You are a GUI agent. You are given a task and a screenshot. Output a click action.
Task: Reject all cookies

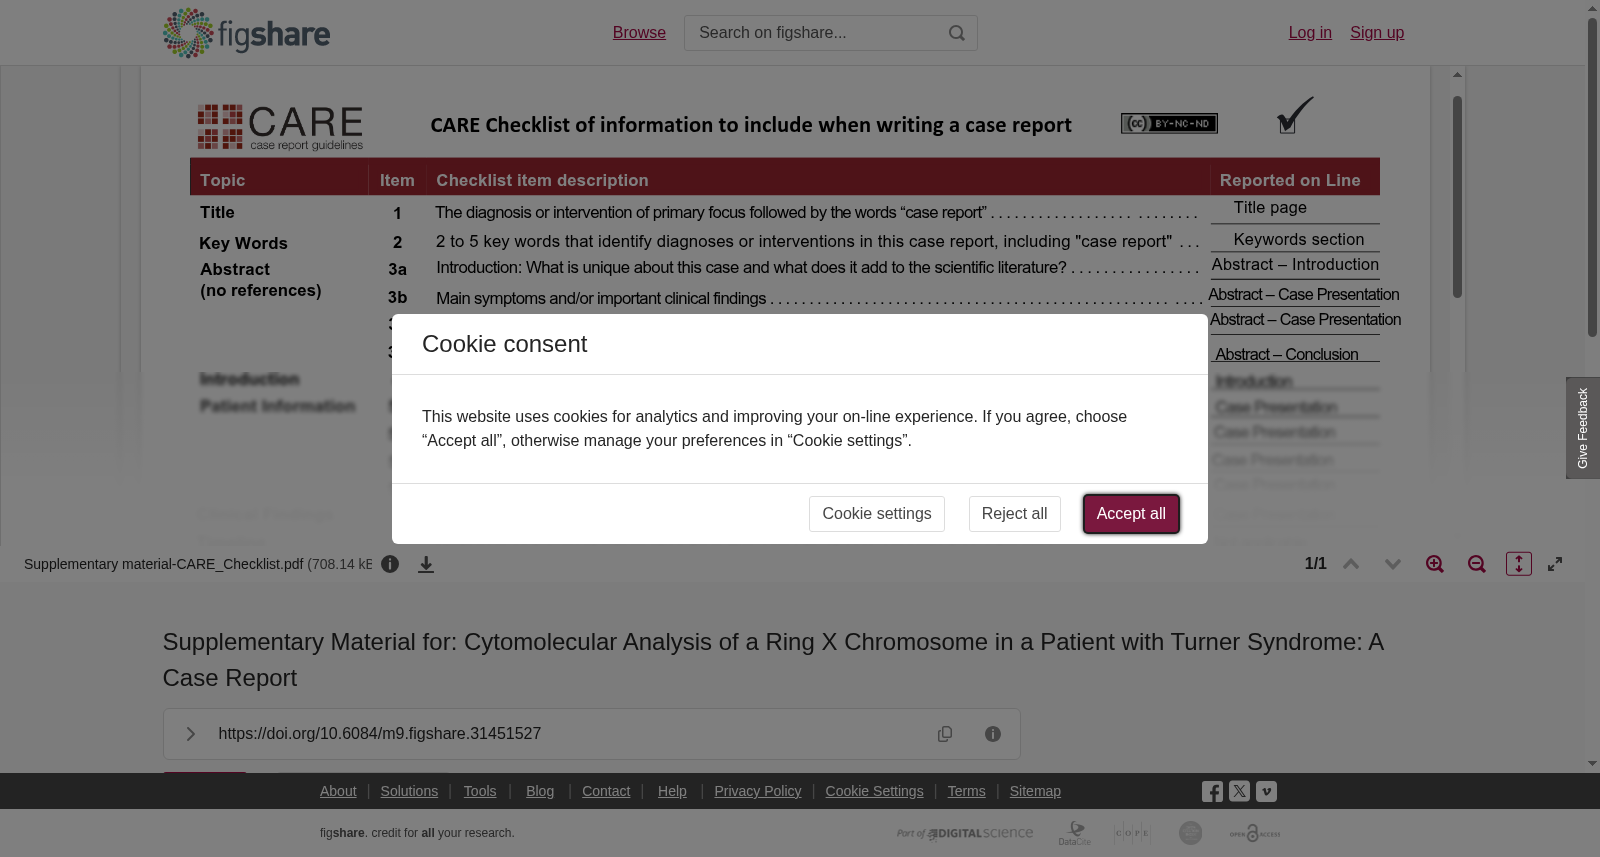(1015, 514)
